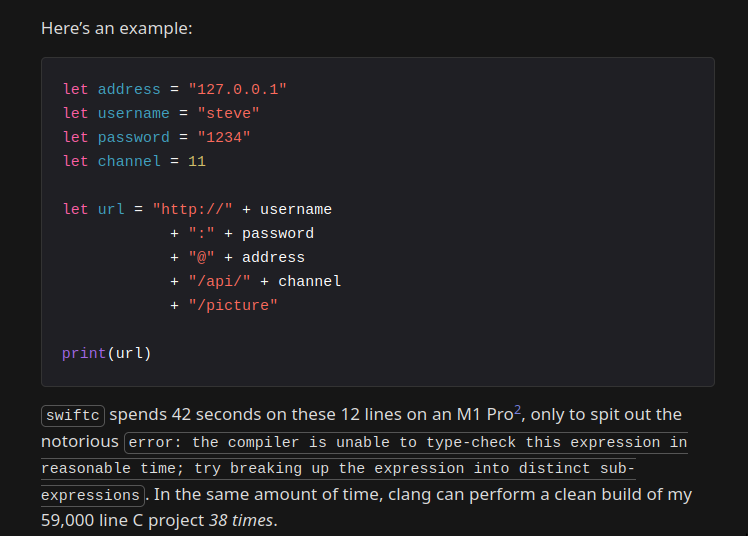Click the "@" string in code

pyautogui.click(x=201, y=257)
